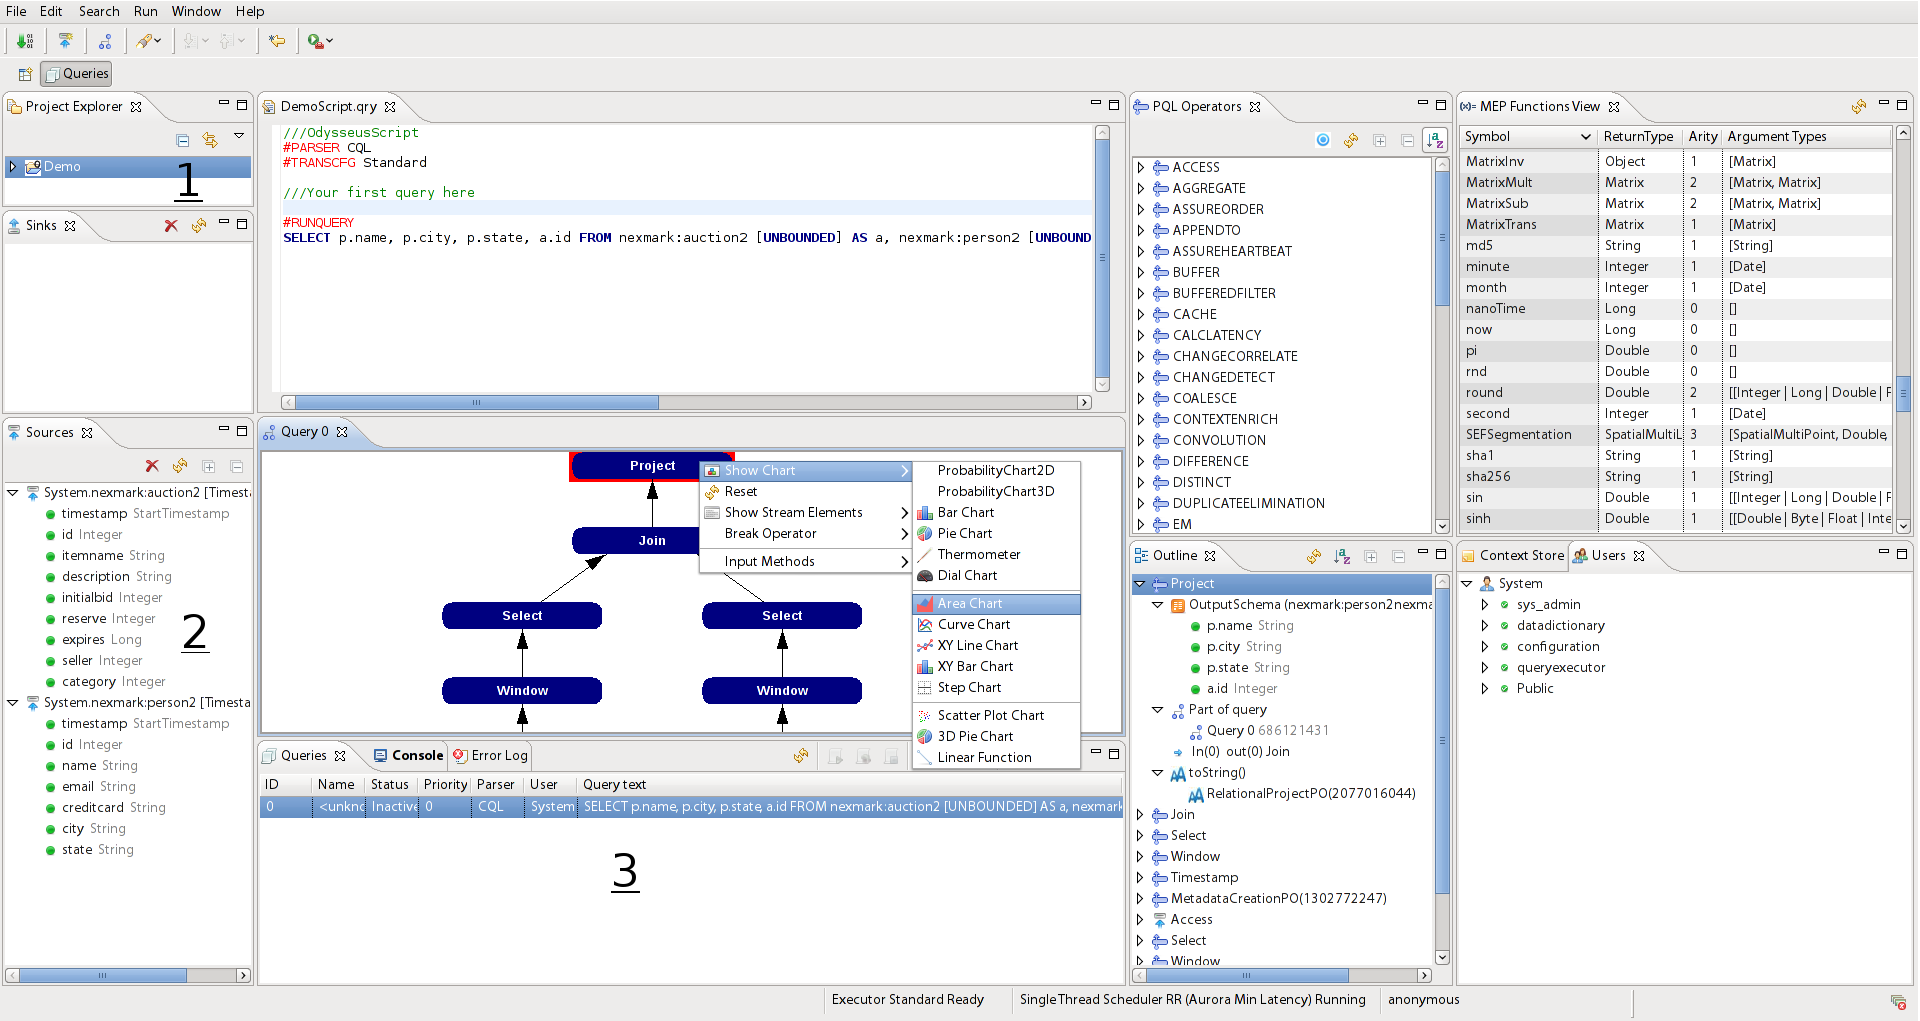Image resolution: width=1920 pixels, height=1021 pixels.
Task: Click the red X remove icon in Sources
Action: pyautogui.click(x=152, y=466)
